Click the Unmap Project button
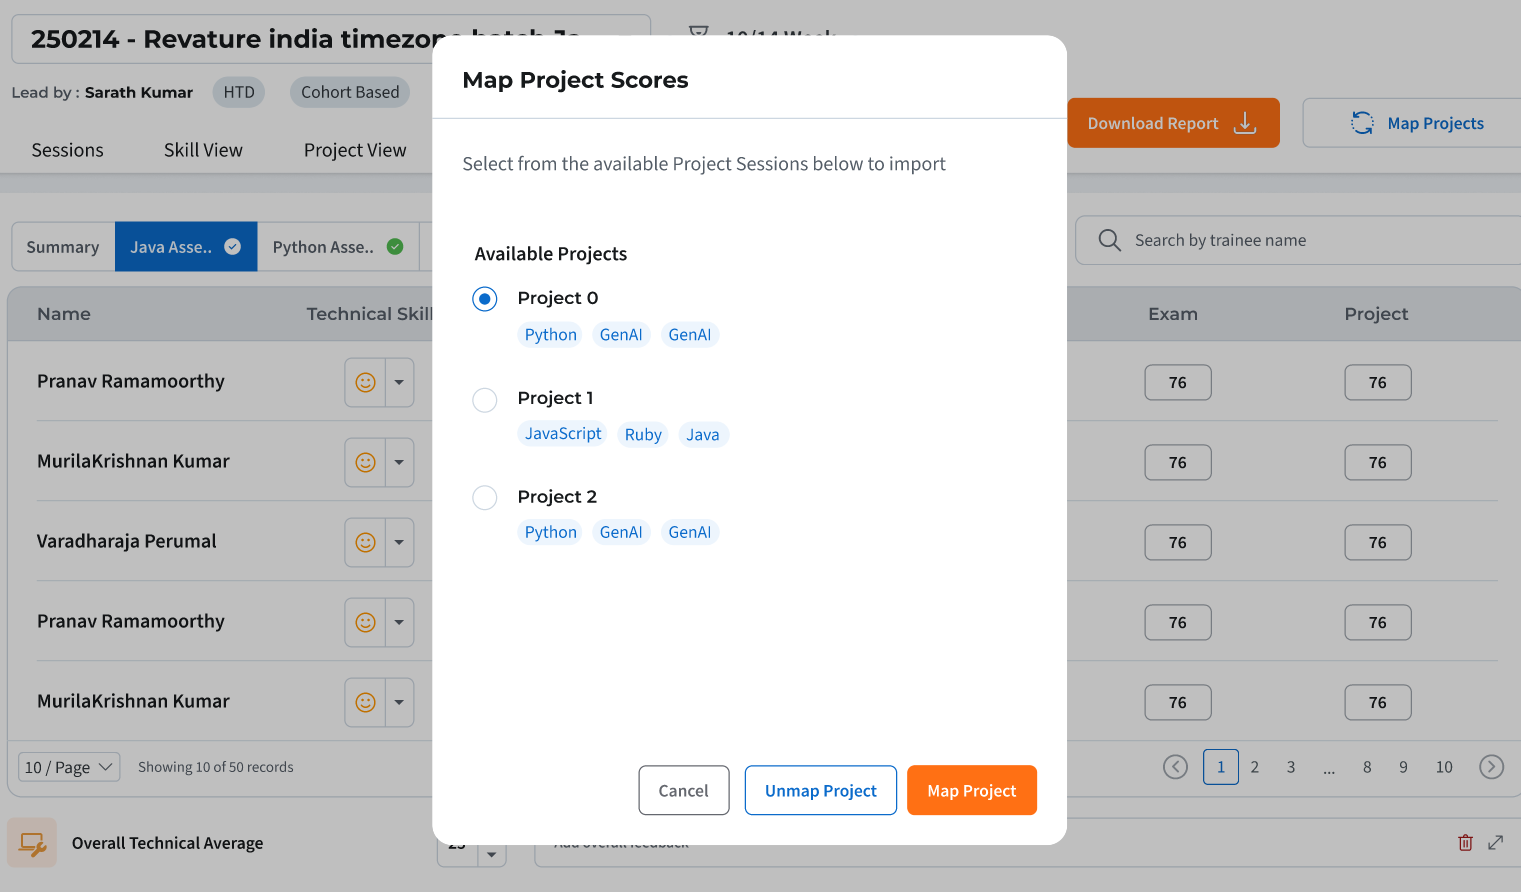The image size is (1521, 892). click(x=820, y=790)
